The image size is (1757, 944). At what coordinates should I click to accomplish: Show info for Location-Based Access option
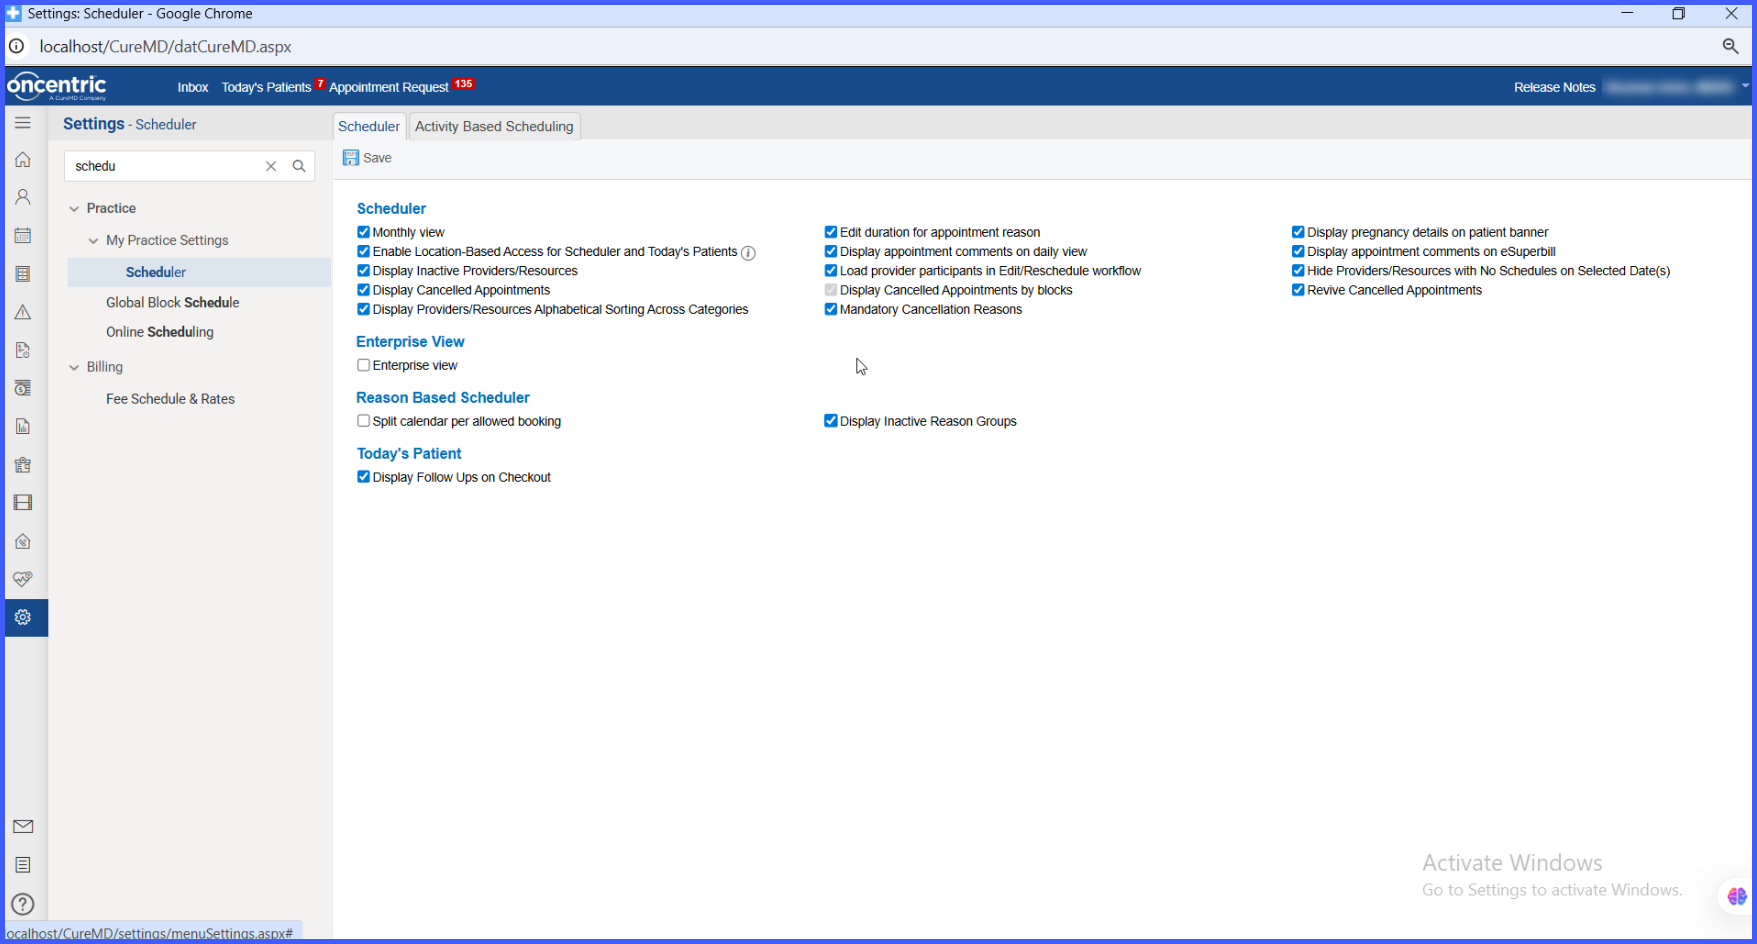(748, 253)
